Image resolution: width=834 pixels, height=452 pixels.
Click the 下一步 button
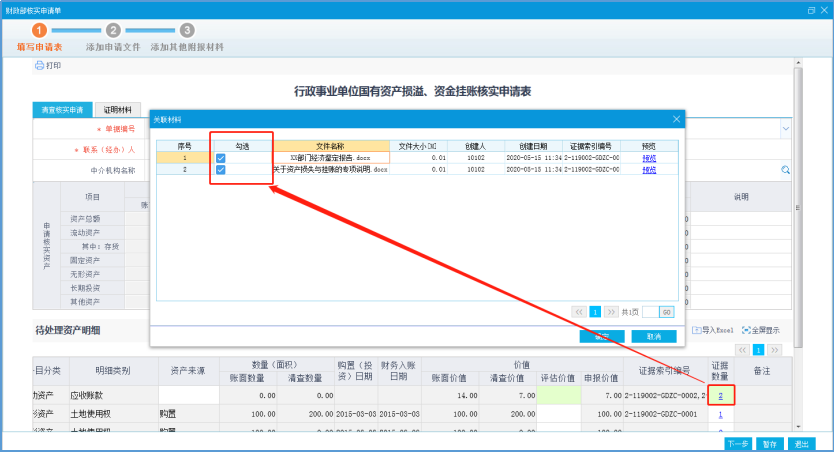pos(738,443)
